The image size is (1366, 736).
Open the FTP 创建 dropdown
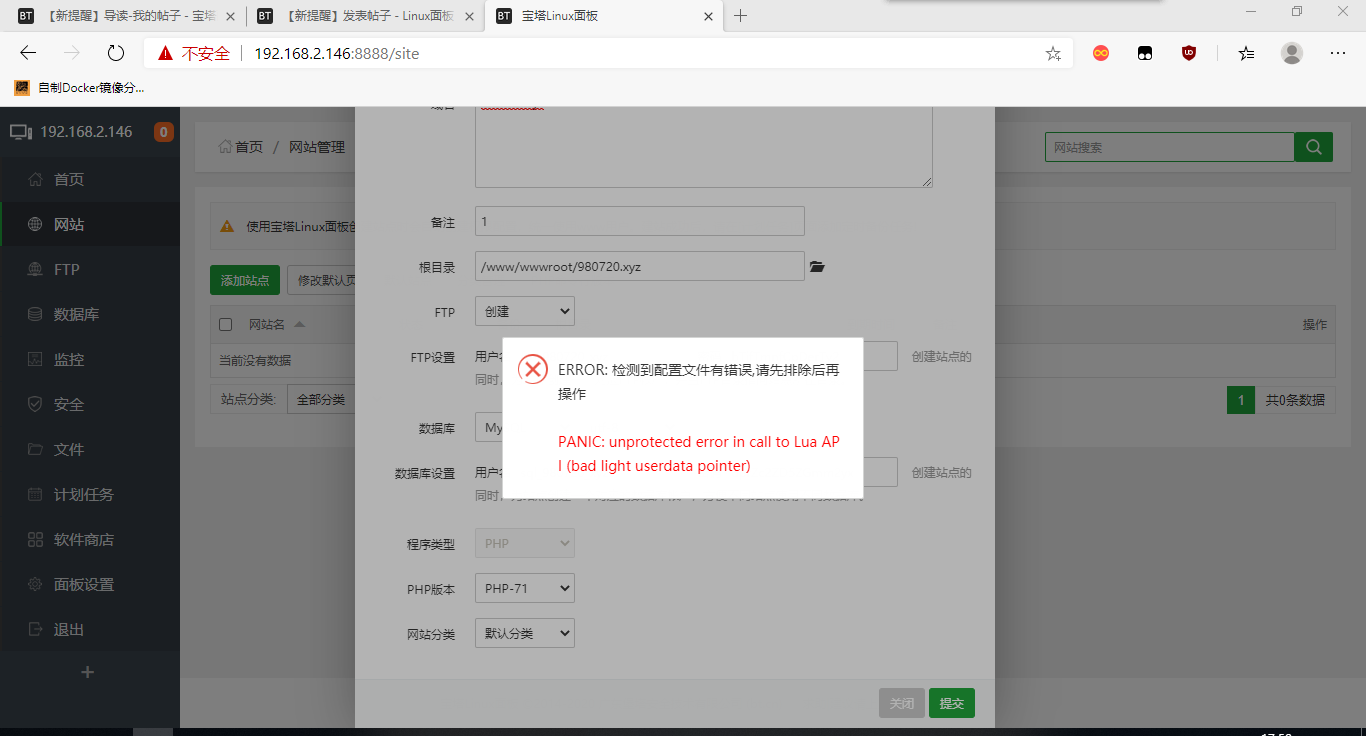click(x=525, y=311)
